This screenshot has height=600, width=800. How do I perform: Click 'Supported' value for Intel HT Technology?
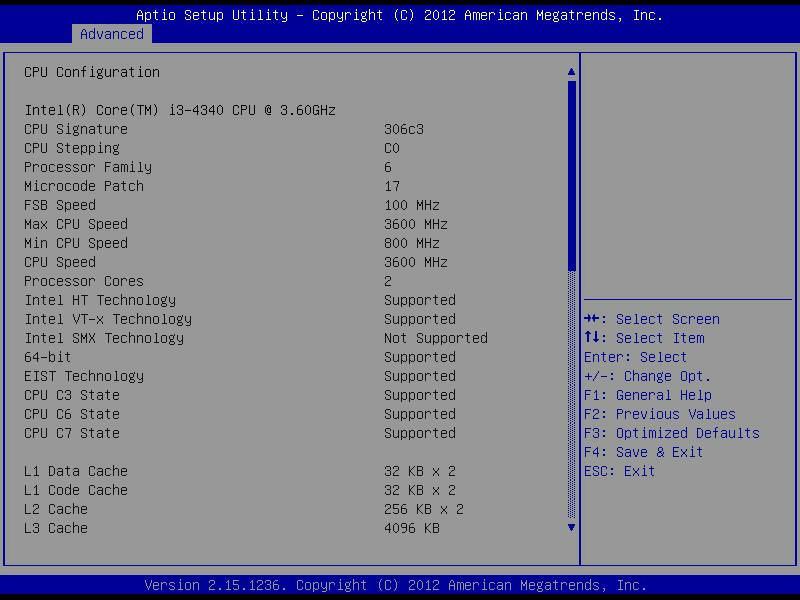pyautogui.click(x=420, y=300)
